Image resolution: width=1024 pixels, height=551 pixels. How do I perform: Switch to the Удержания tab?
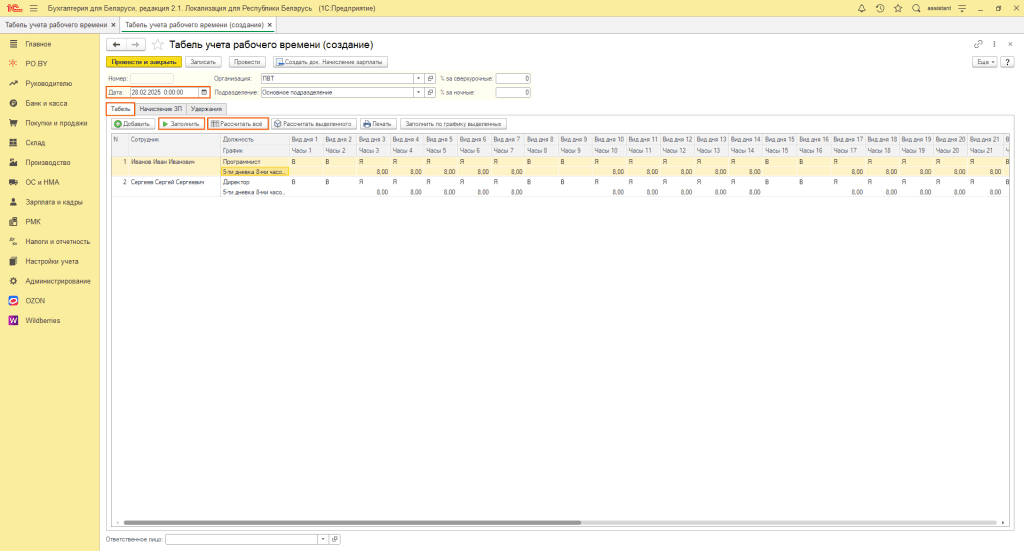click(x=206, y=109)
